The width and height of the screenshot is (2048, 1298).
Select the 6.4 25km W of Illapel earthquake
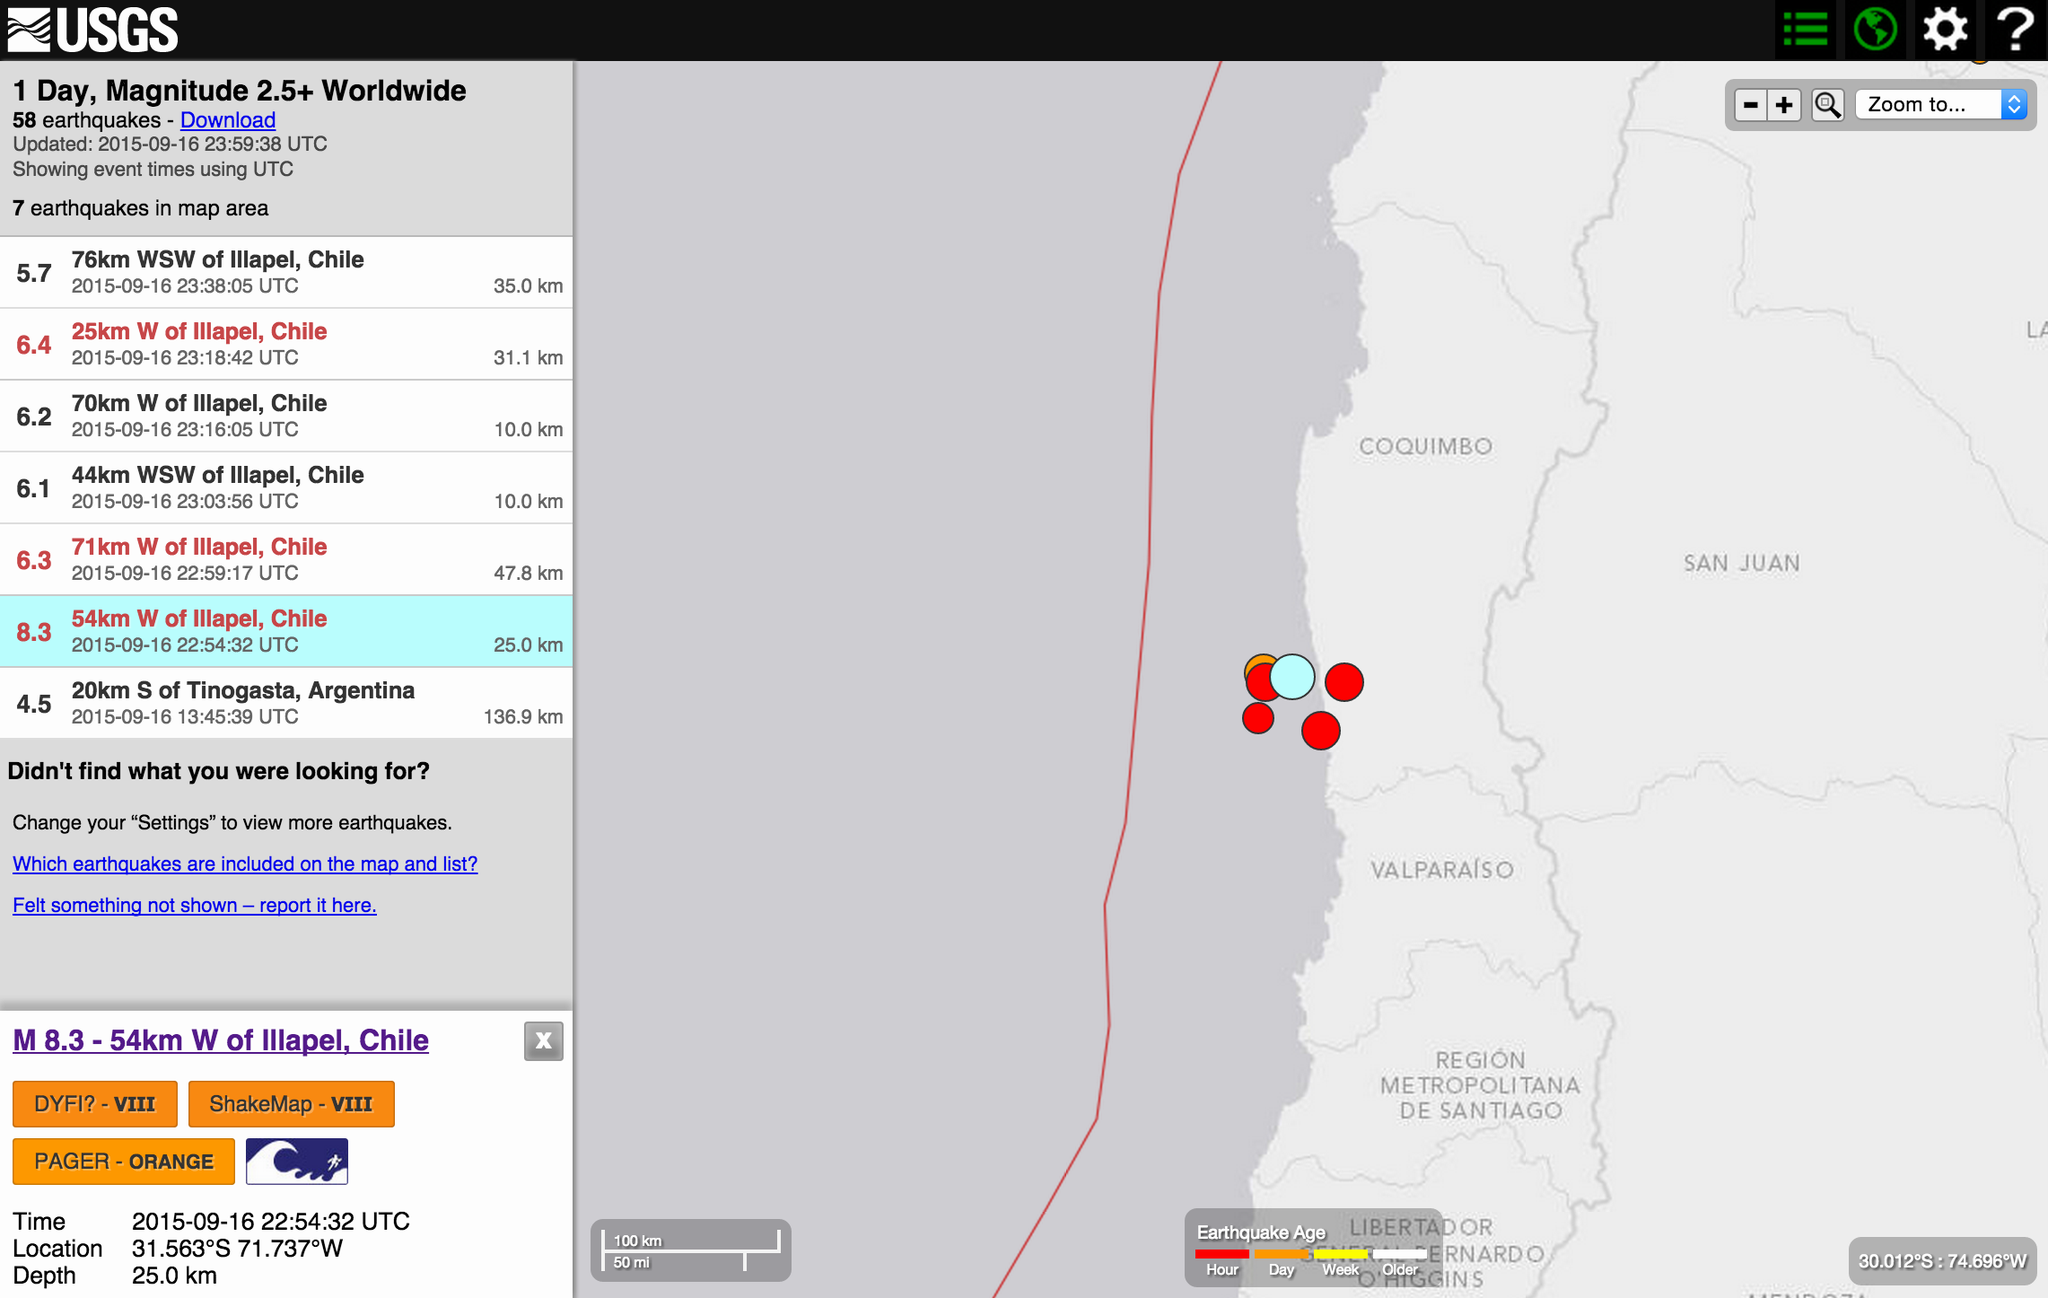coord(286,344)
